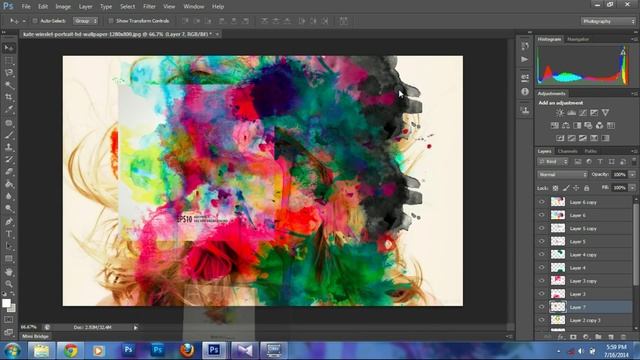Open the collapsed Actions panel icon
Image resolution: width=640 pixels, height=360 pixels.
[x=525, y=60]
